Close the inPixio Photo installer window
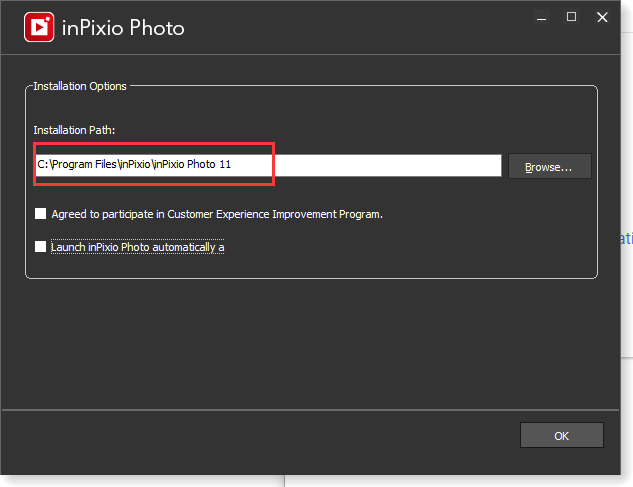 602,17
